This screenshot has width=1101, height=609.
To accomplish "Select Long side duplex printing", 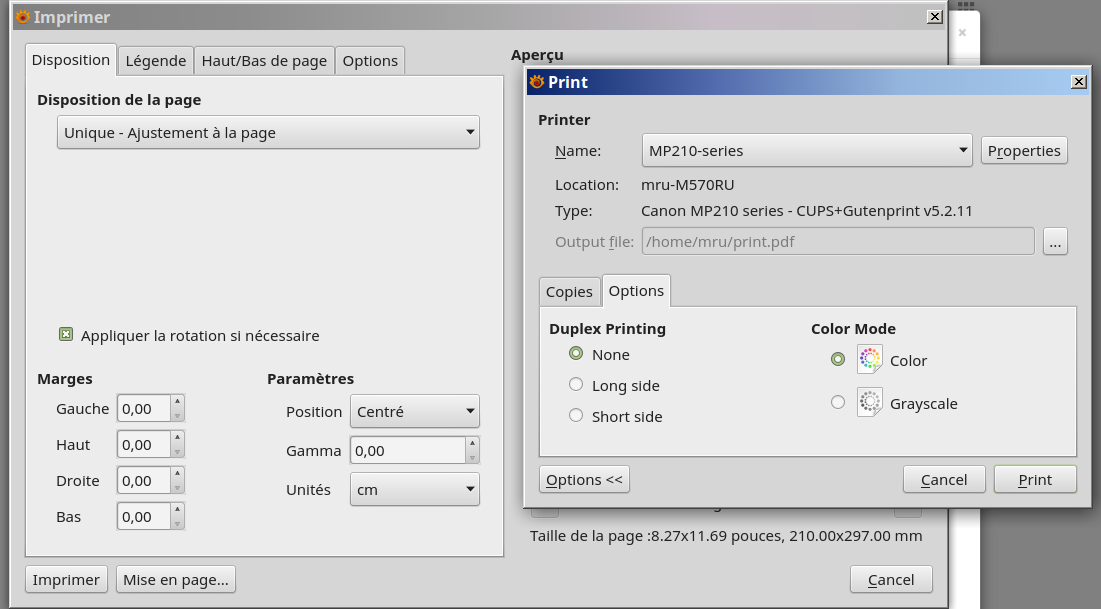I will pos(576,385).
